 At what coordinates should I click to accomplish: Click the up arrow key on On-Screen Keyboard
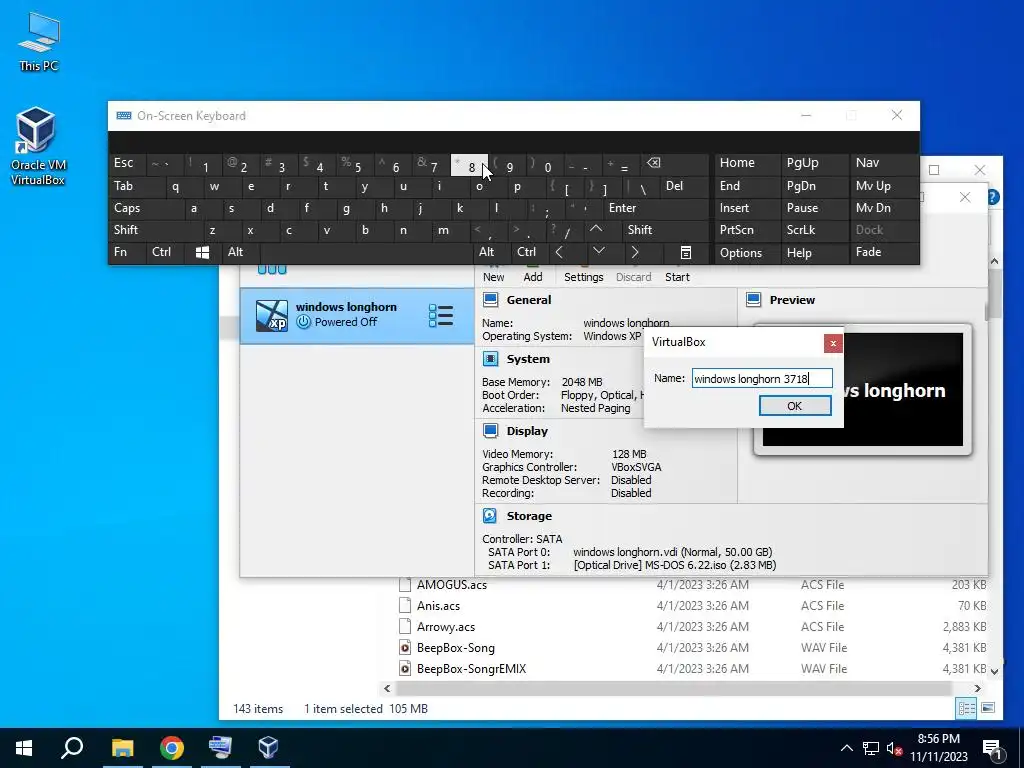[x=596, y=229]
